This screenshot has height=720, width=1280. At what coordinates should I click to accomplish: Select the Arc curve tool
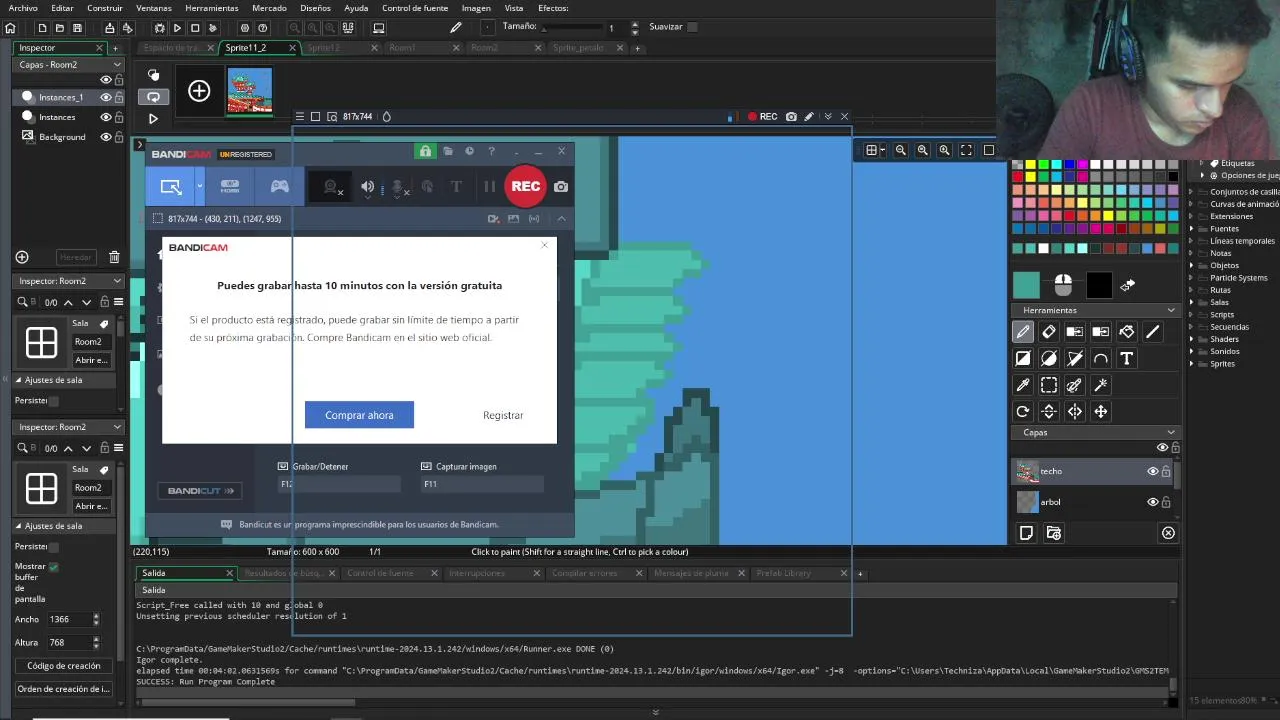(1101, 358)
